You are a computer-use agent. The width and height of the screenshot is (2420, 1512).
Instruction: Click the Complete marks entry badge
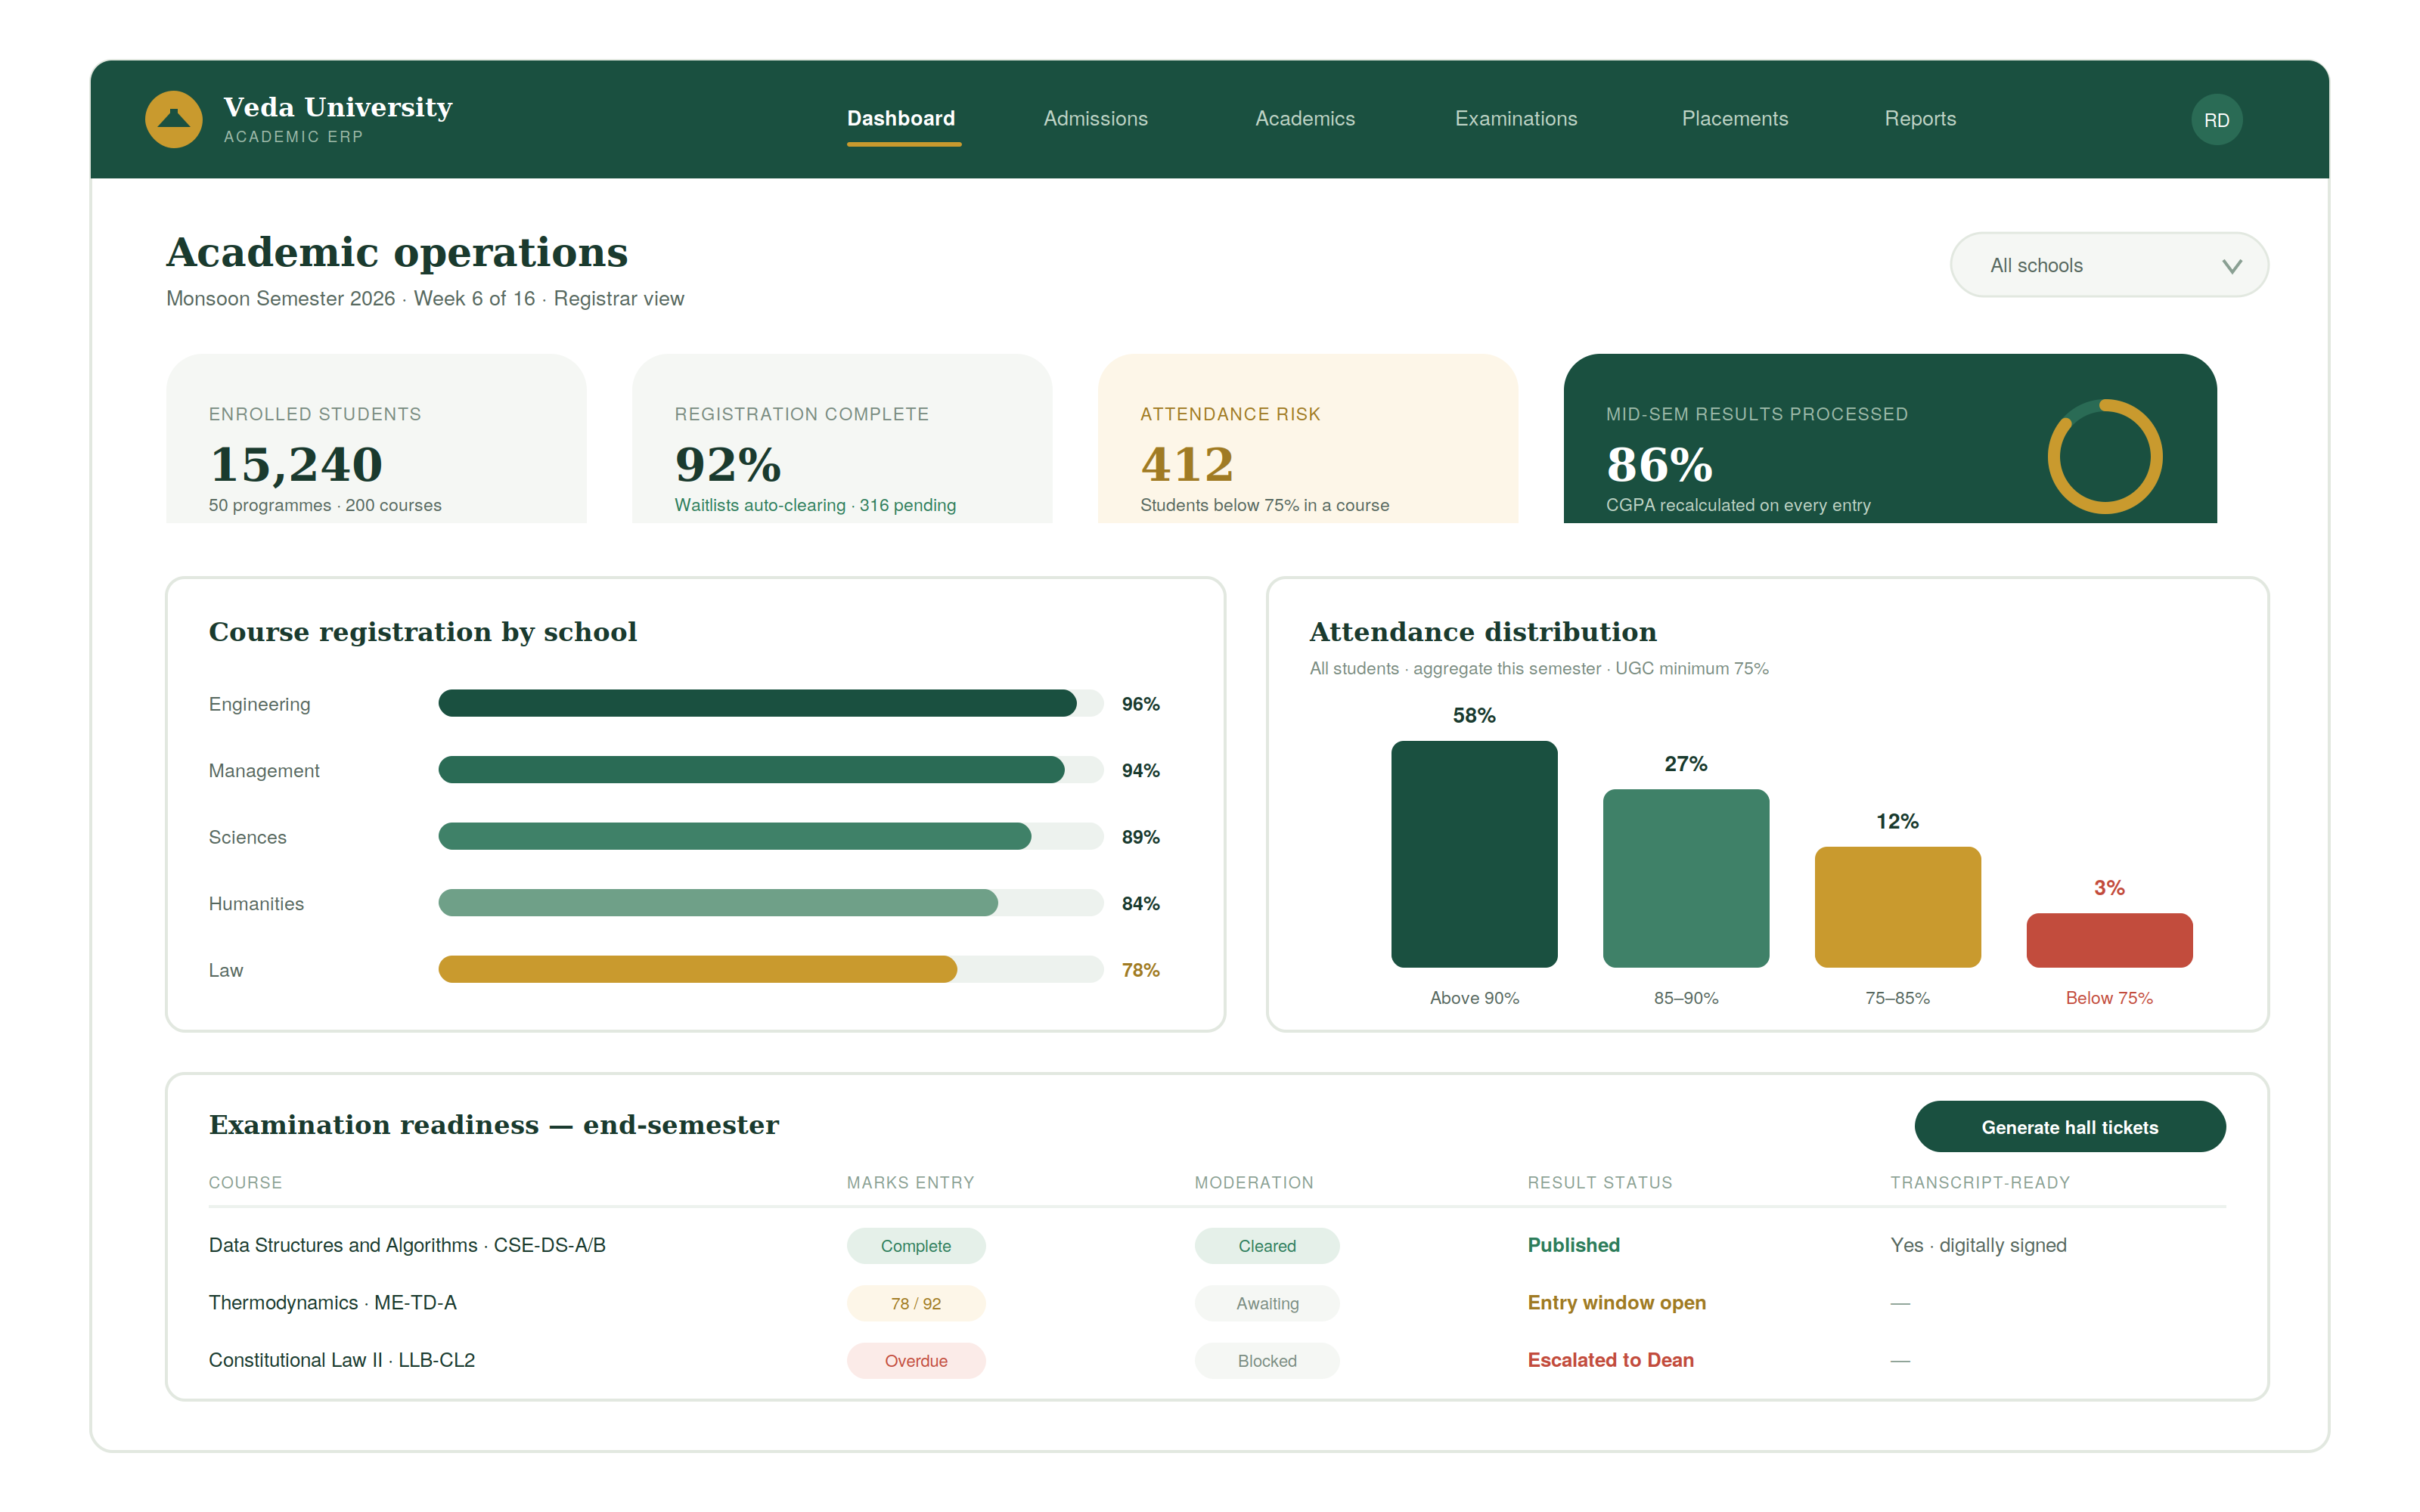[916, 1246]
